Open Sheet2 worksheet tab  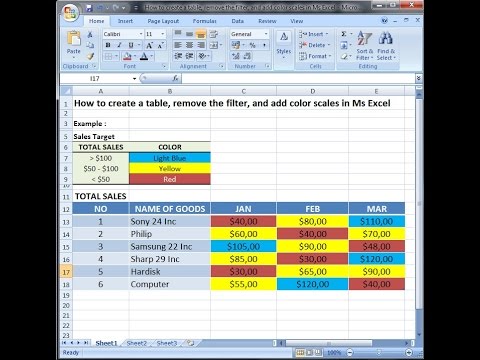137,343
